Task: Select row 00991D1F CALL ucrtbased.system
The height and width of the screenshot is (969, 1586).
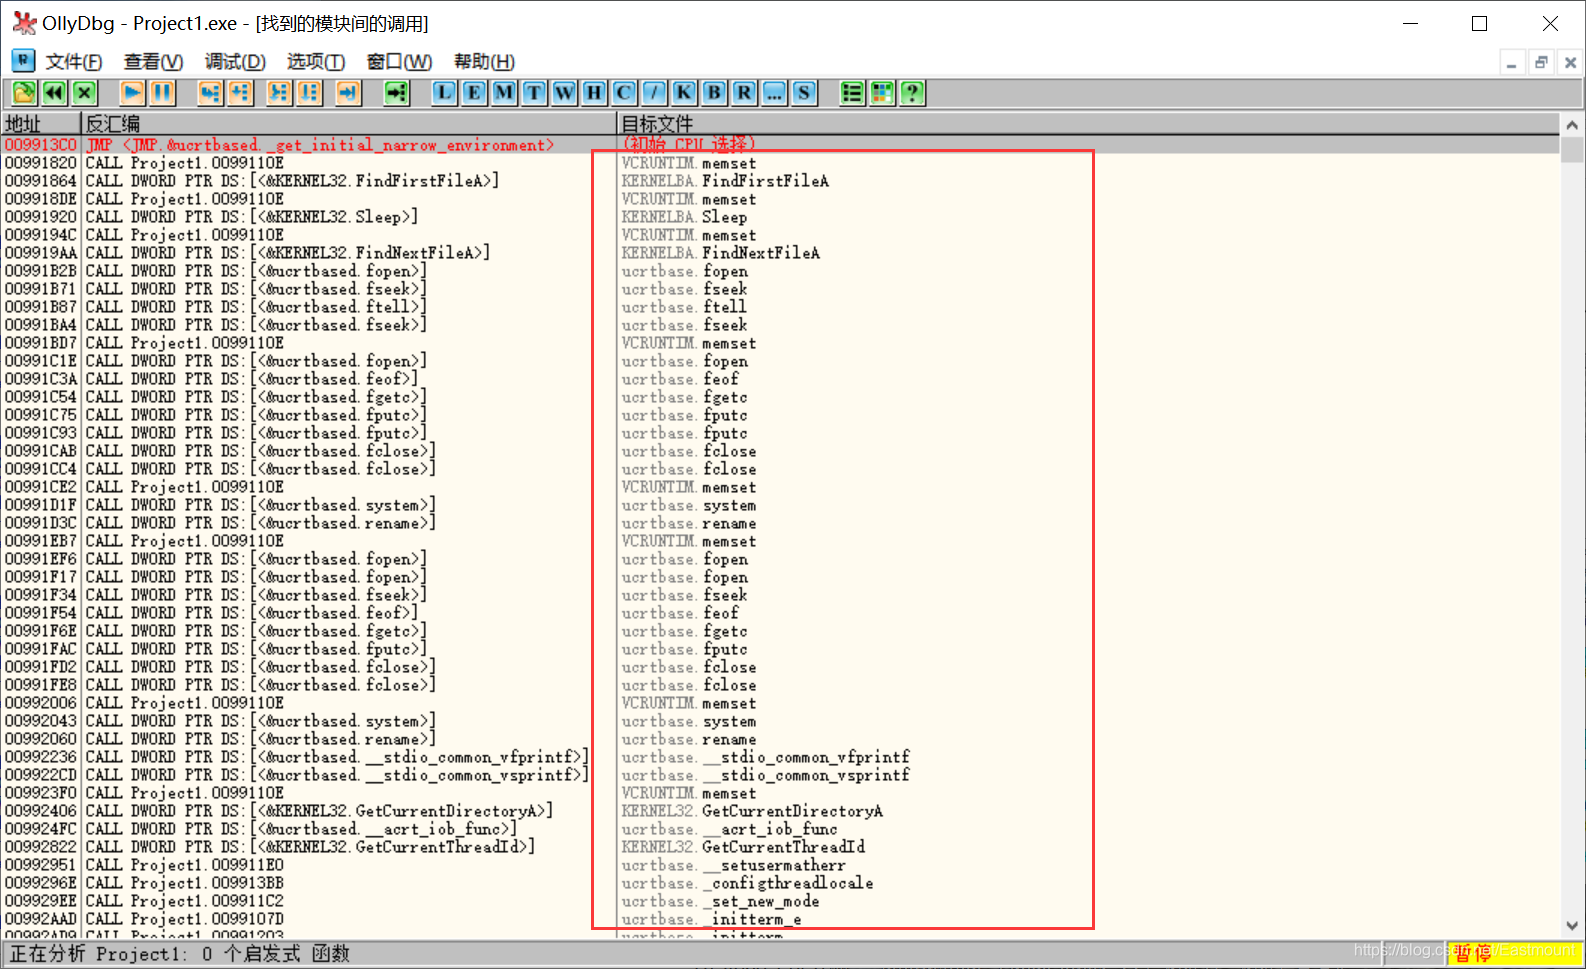Action: click(780, 505)
